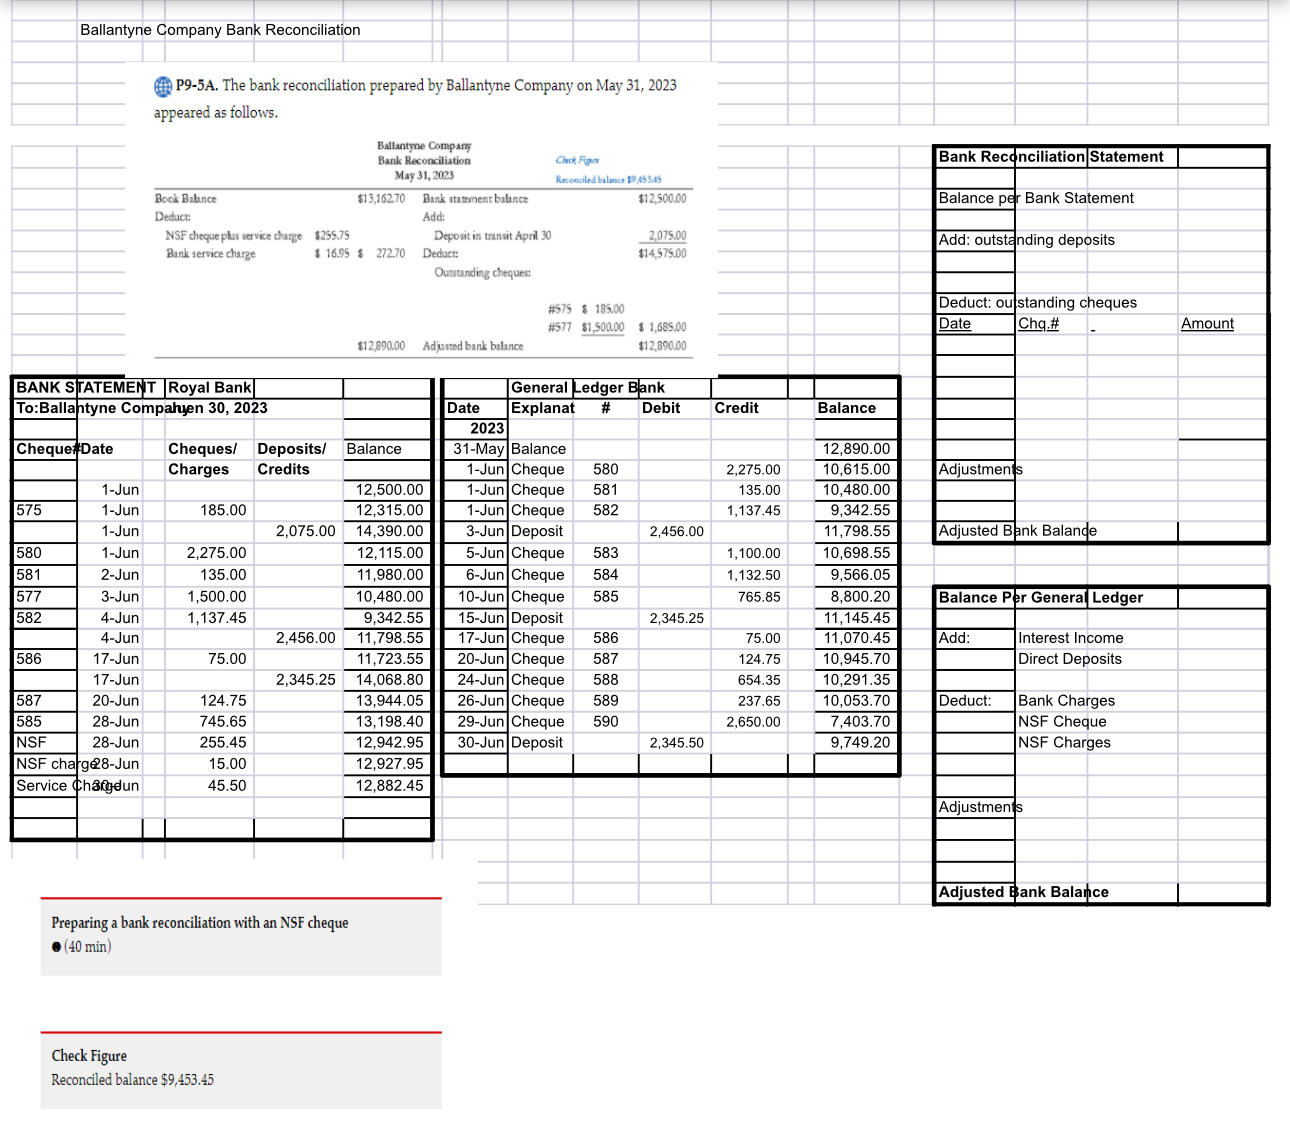1290x1134 pixels.
Task: Click the 2,345.50 debit deposit cell
Action: coord(676,743)
